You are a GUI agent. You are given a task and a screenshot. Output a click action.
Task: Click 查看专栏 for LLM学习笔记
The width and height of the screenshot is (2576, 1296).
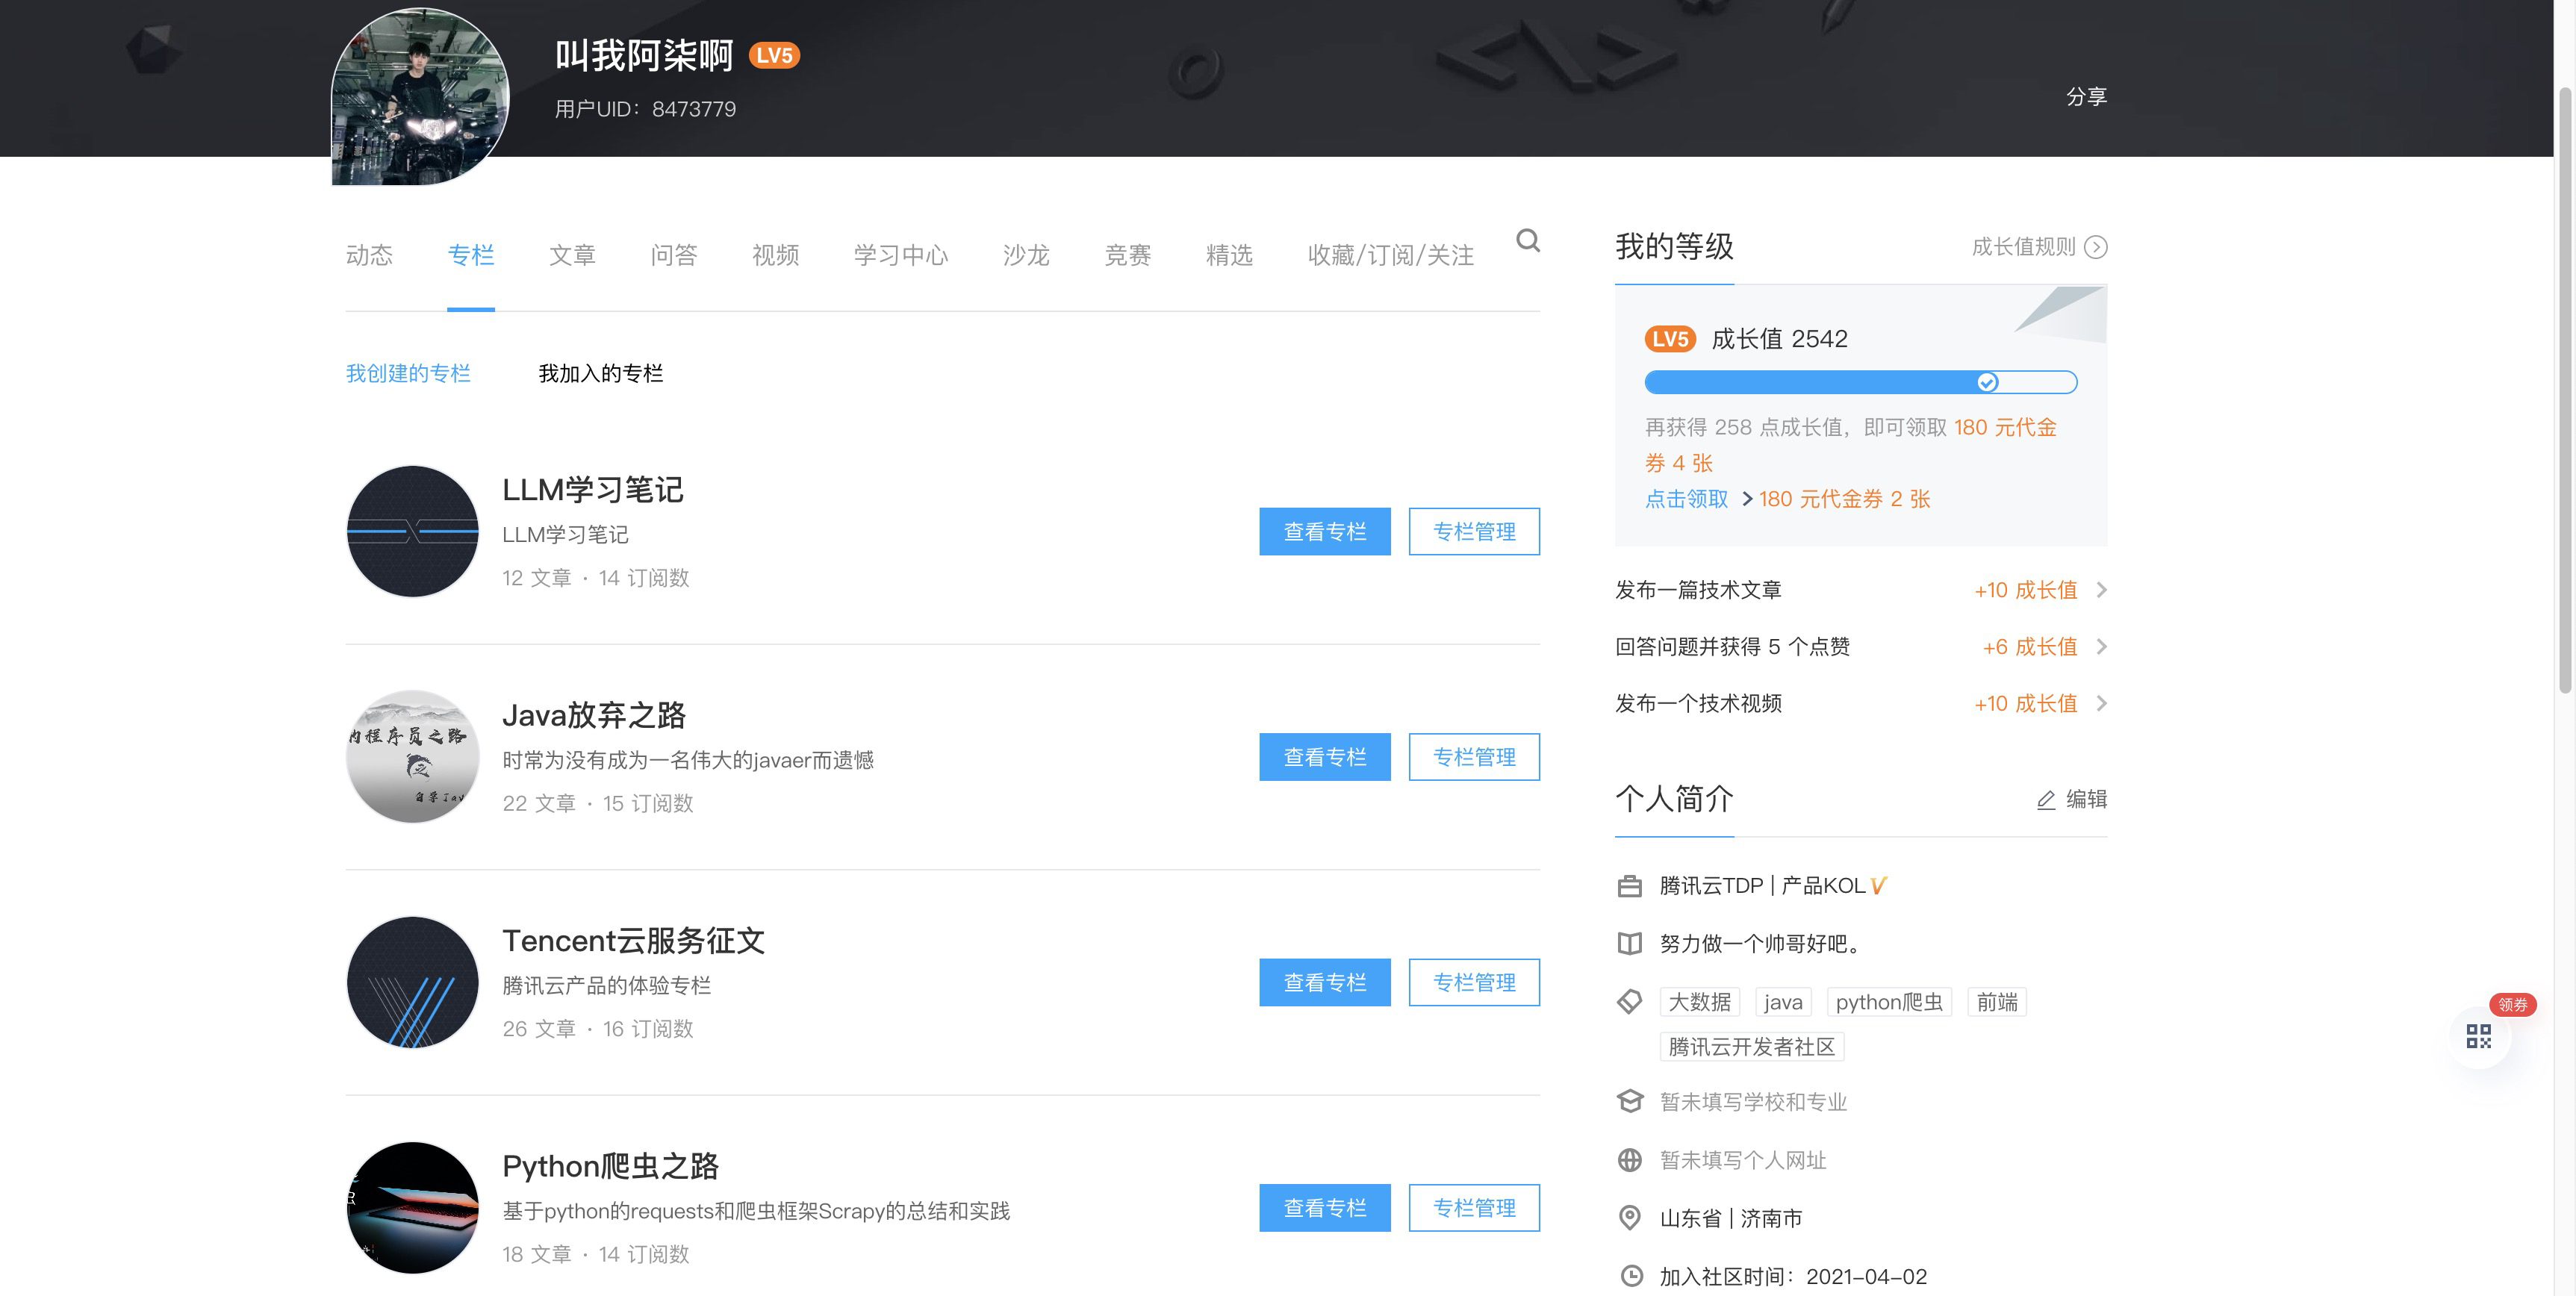tap(1325, 532)
